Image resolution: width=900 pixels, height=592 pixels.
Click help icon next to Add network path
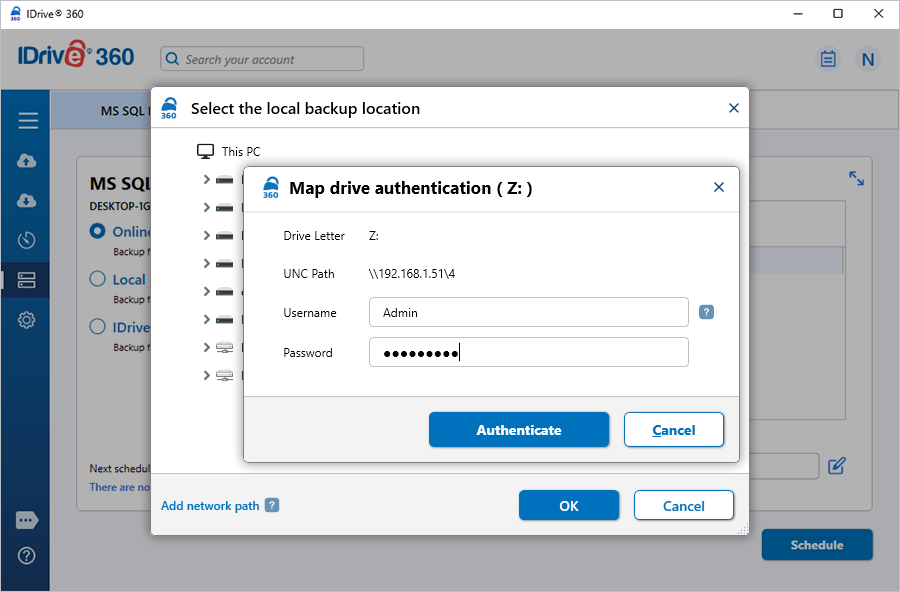click(272, 506)
